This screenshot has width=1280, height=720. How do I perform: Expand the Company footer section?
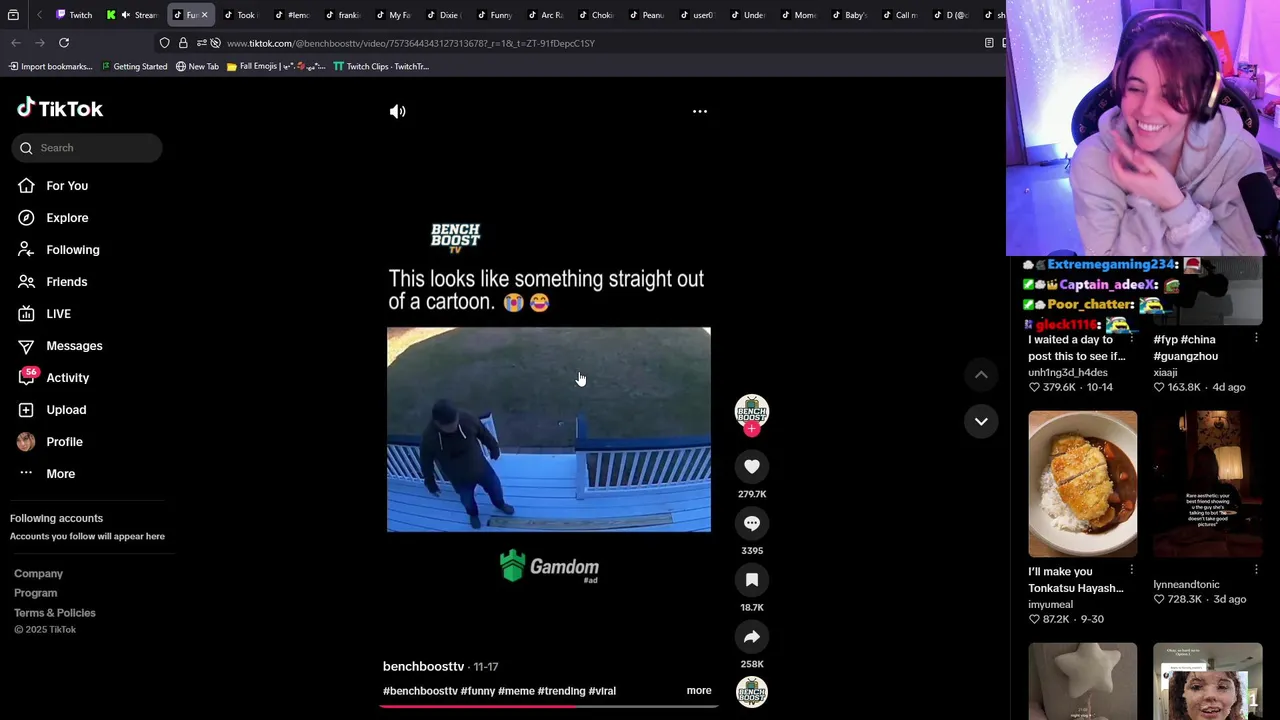(38, 574)
